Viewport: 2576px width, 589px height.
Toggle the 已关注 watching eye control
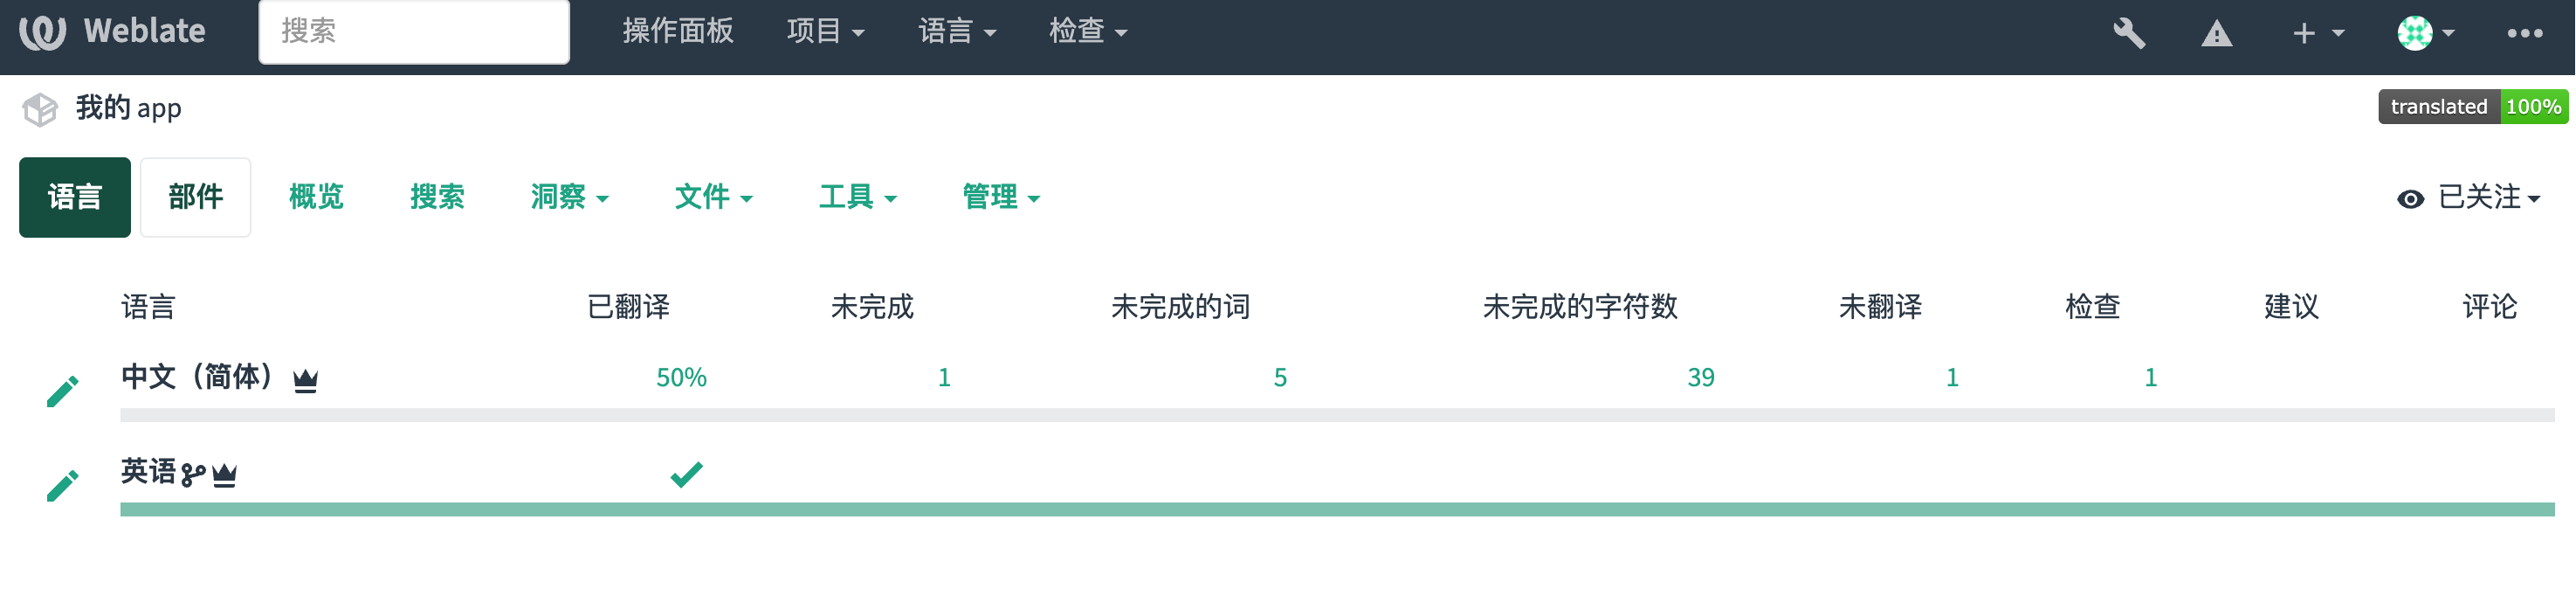pyautogui.click(x=2468, y=197)
